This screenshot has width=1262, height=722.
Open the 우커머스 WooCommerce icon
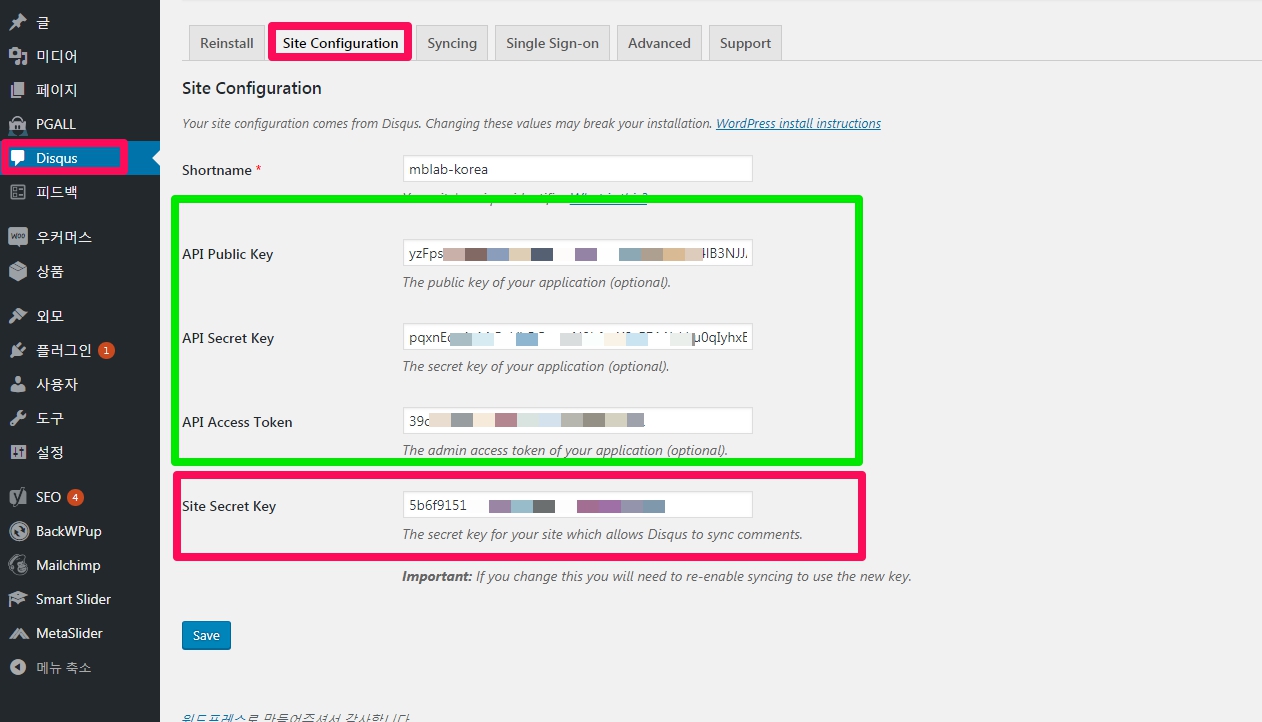18,237
